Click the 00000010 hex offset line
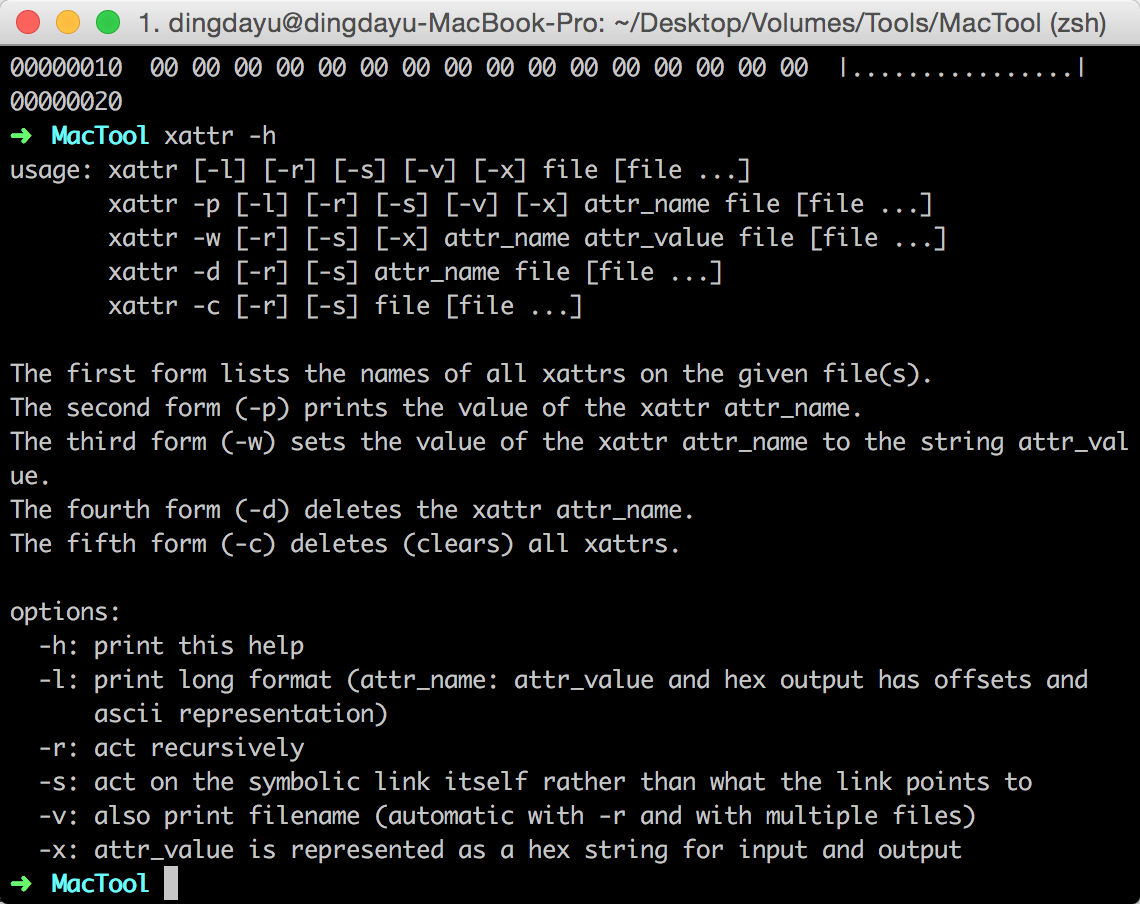Image resolution: width=1140 pixels, height=904 pixels. [547, 68]
